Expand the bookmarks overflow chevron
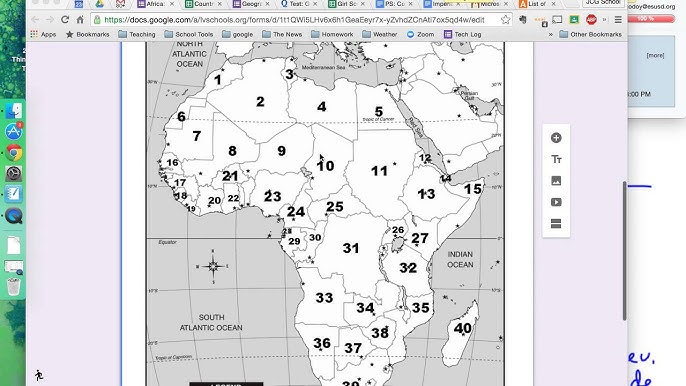 pyautogui.click(x=550, y=34)
